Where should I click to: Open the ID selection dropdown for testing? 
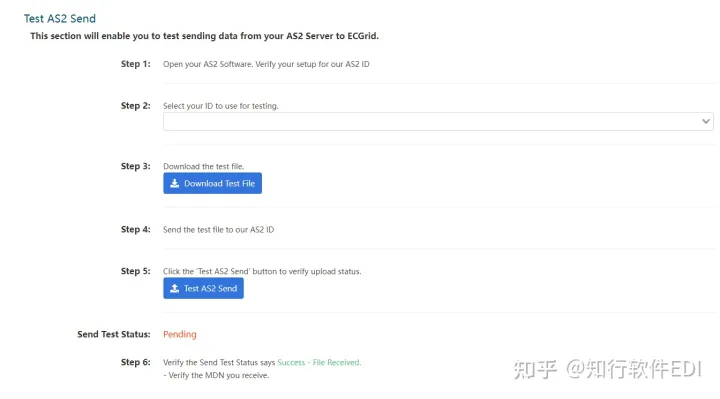[x=438, y=122]
